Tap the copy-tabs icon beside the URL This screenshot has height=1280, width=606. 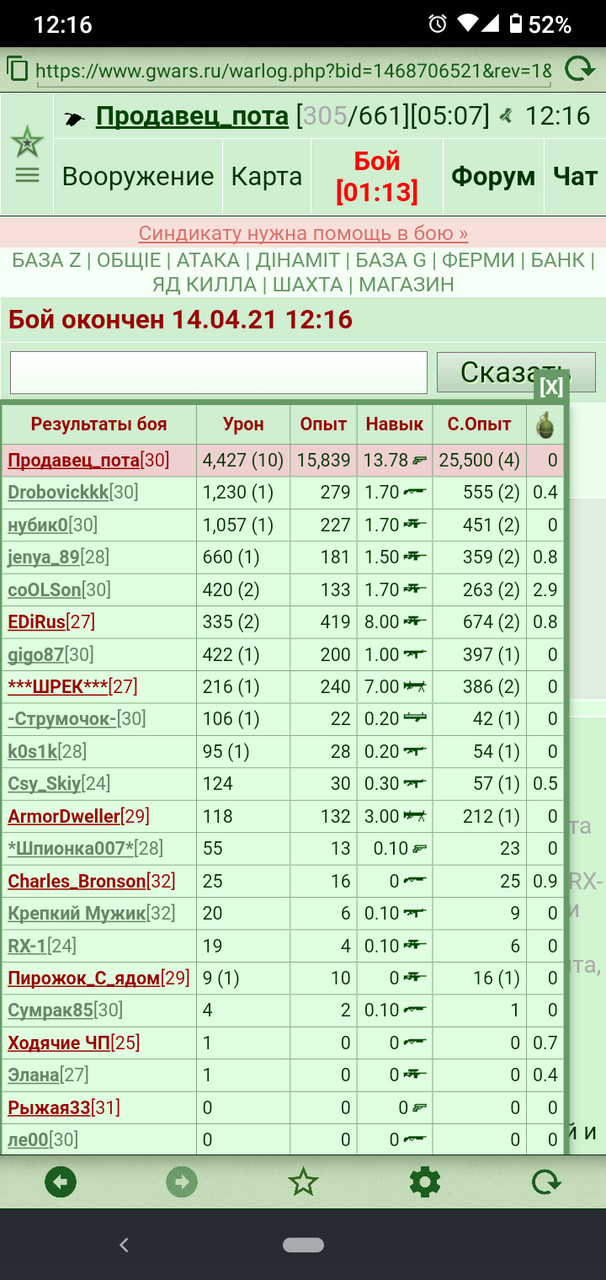(18, 69)
